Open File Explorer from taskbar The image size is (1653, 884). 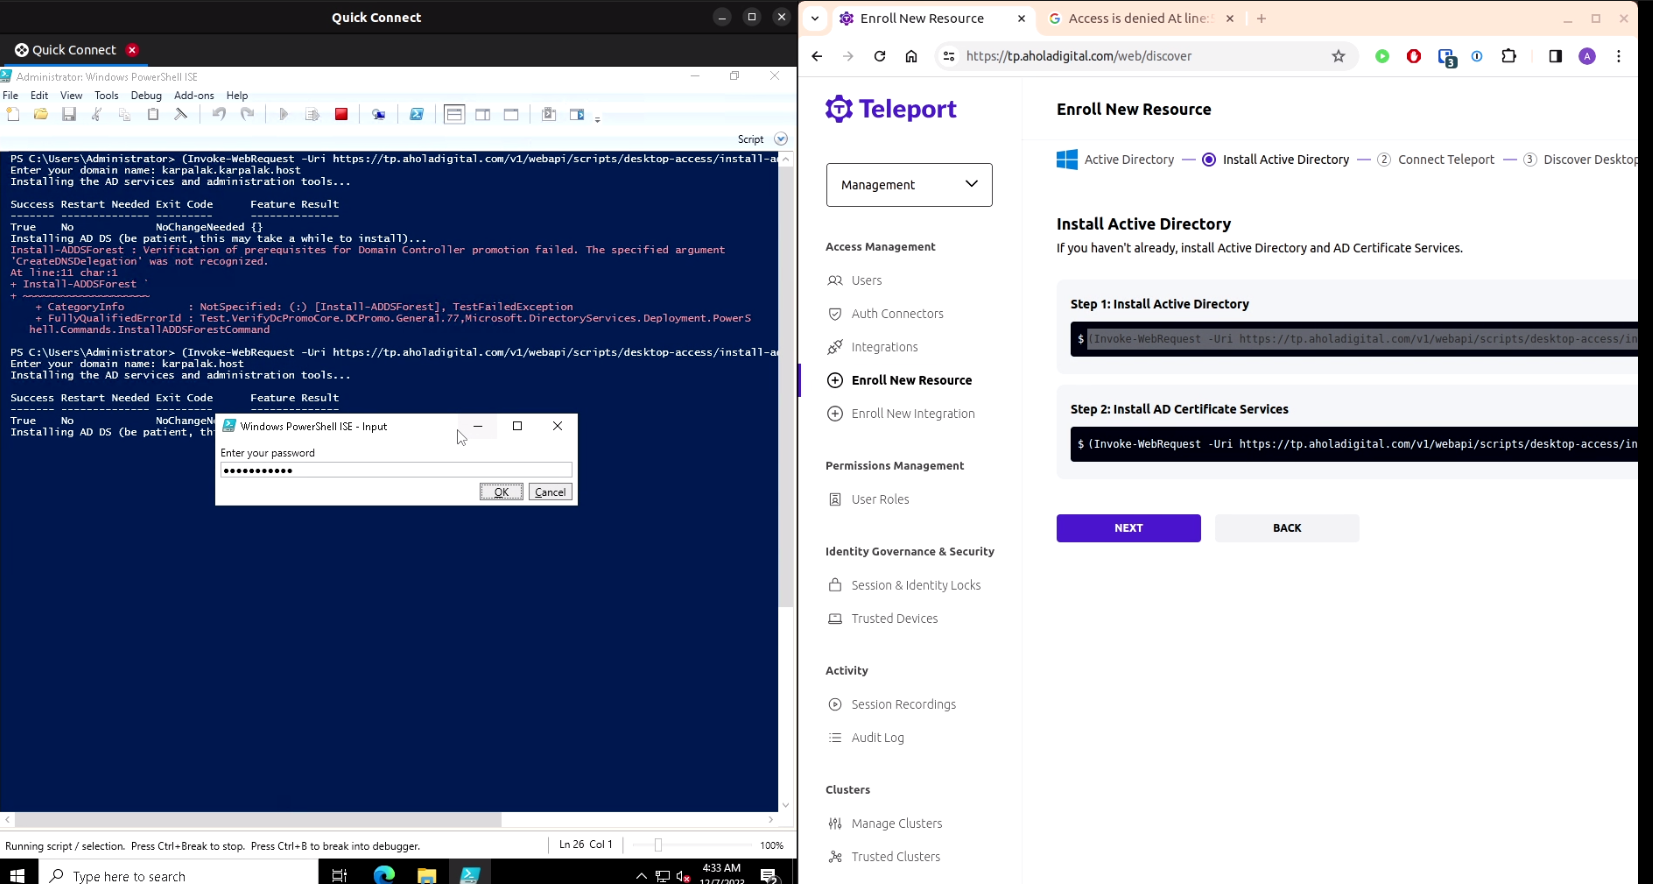tap(427, 875)
